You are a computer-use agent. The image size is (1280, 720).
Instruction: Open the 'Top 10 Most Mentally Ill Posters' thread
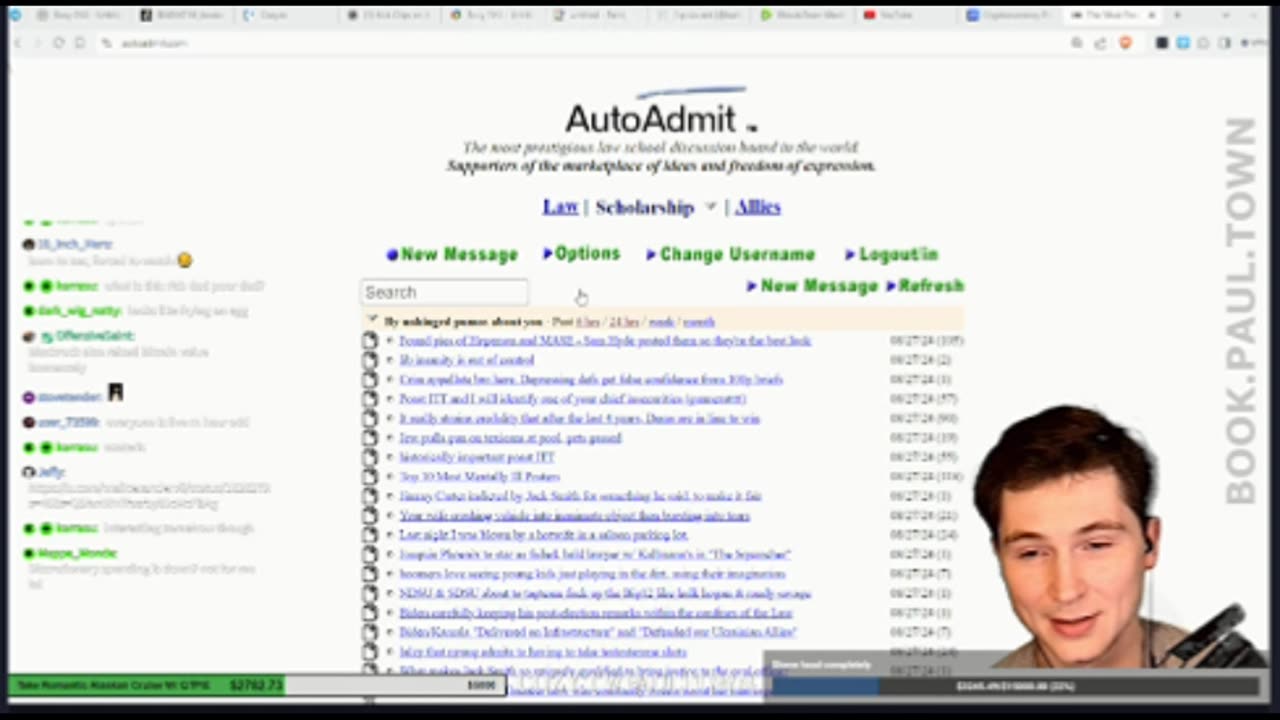[x=479, y=477]
